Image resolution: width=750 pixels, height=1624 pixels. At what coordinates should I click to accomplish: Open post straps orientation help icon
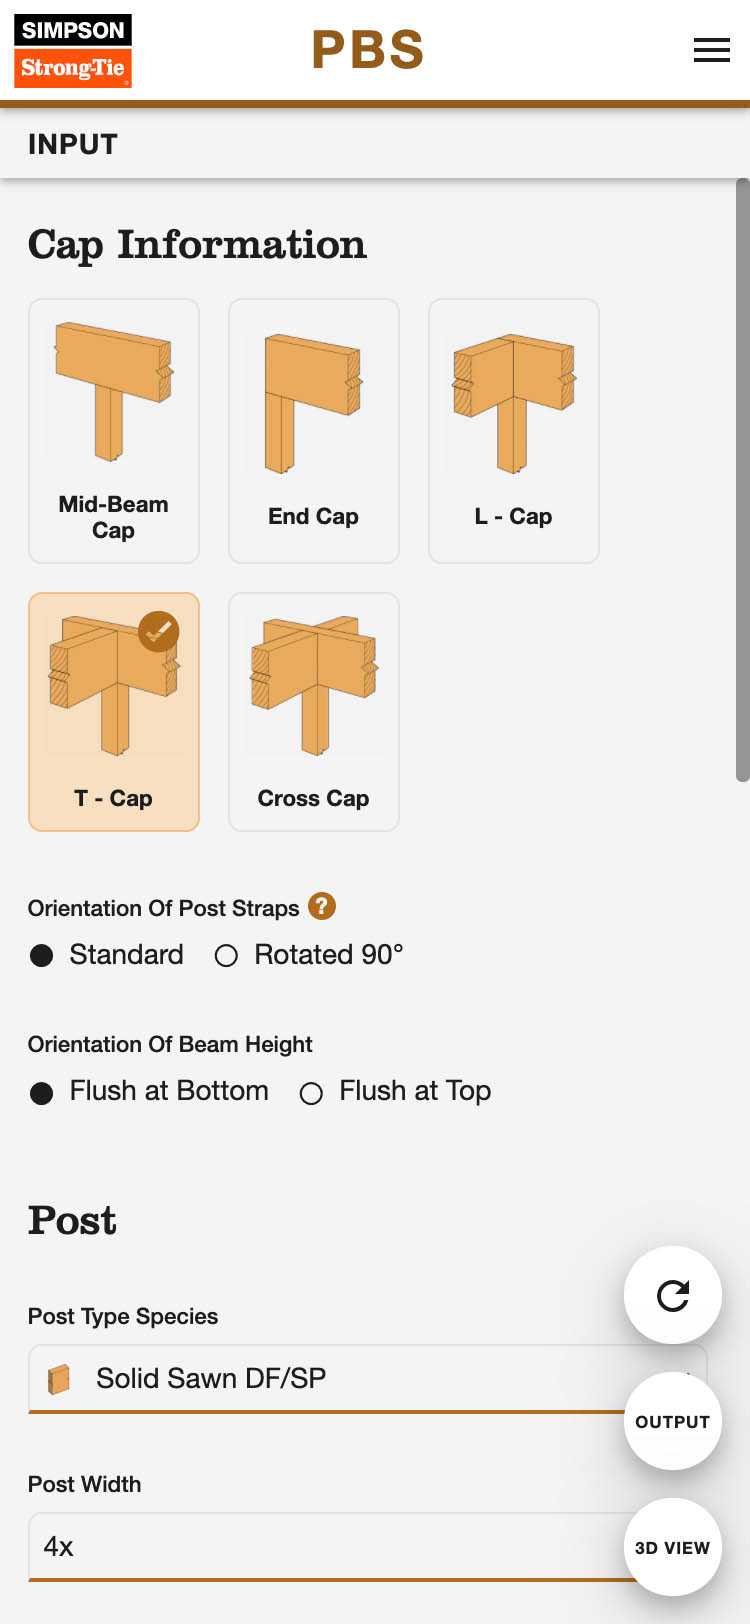[x=322, y=906]
